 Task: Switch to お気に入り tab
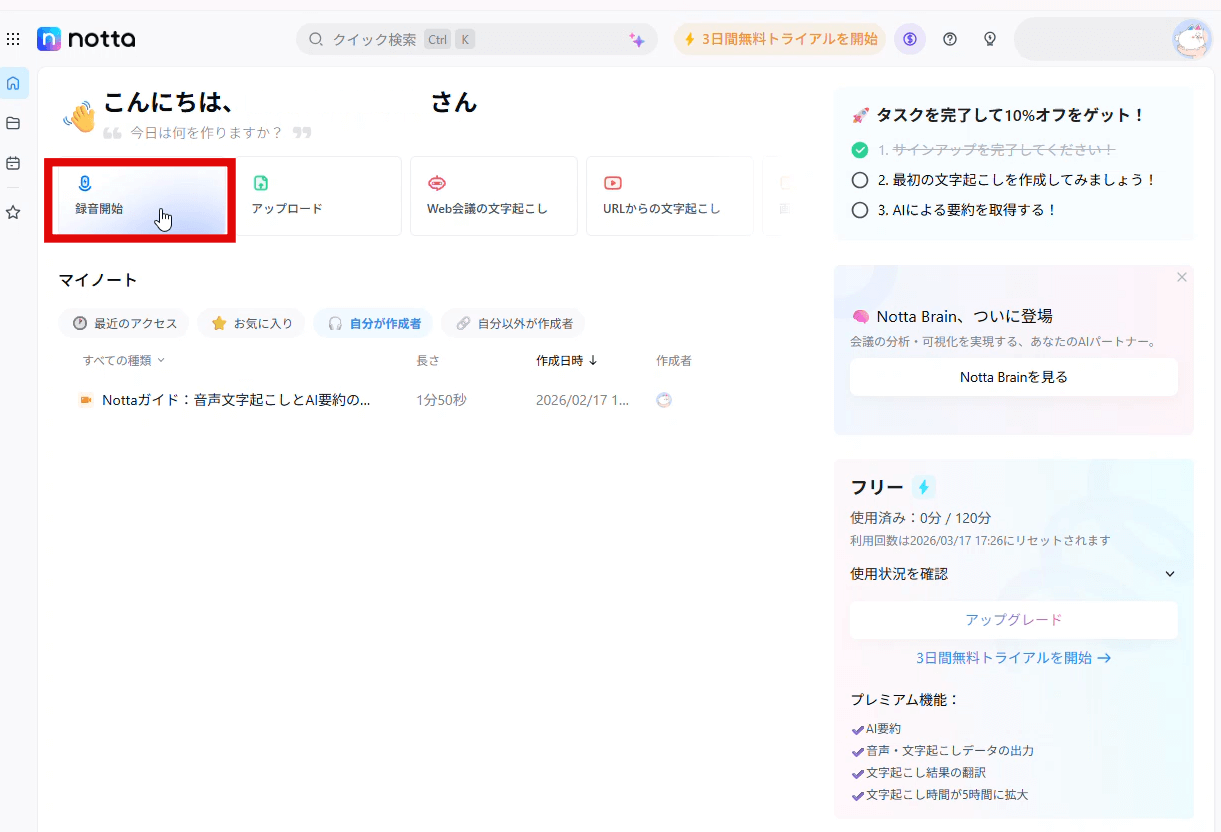tap(252, 323)
